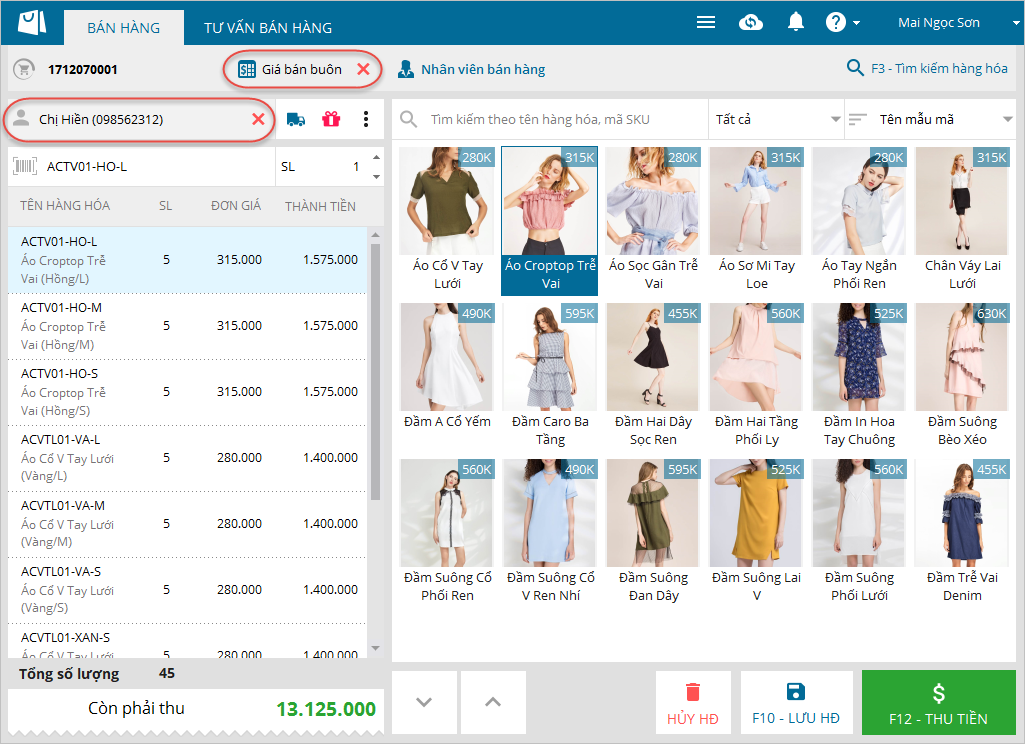Screen dimensions: 1025x744
Task: Click the cloud sync icon
Action: [750, 22]
